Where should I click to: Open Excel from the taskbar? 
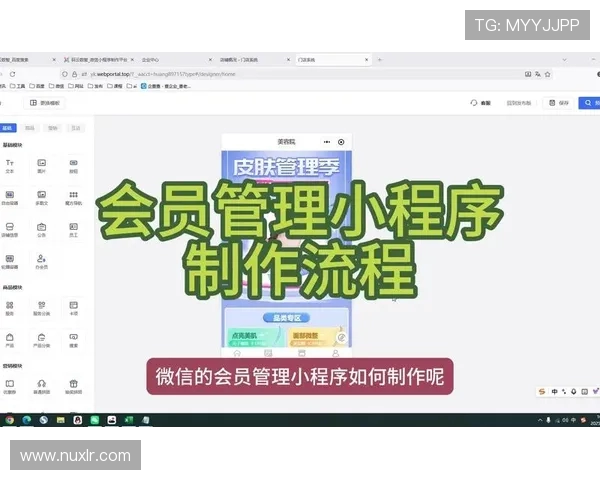[x=129, y=420]
